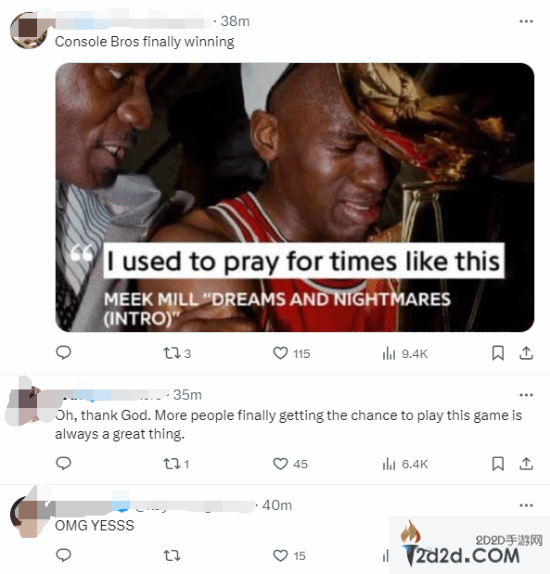Retweet the OMG YESSS tweet

click(172, 556)
